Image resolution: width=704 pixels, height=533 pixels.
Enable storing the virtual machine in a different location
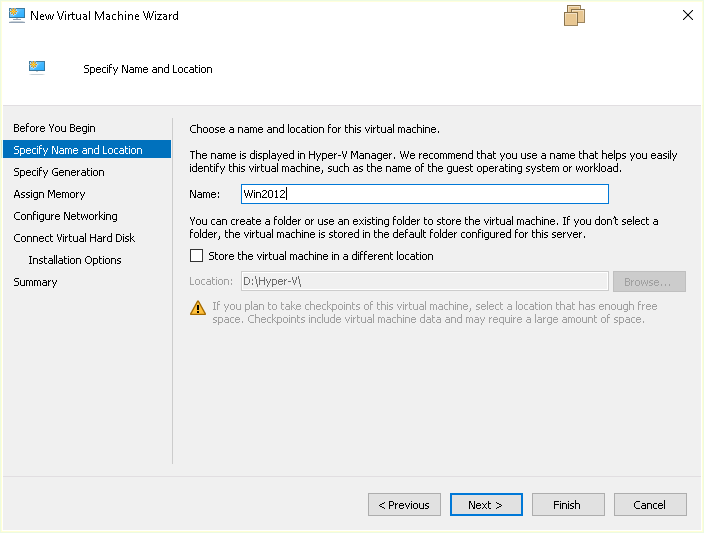point(196,256)
